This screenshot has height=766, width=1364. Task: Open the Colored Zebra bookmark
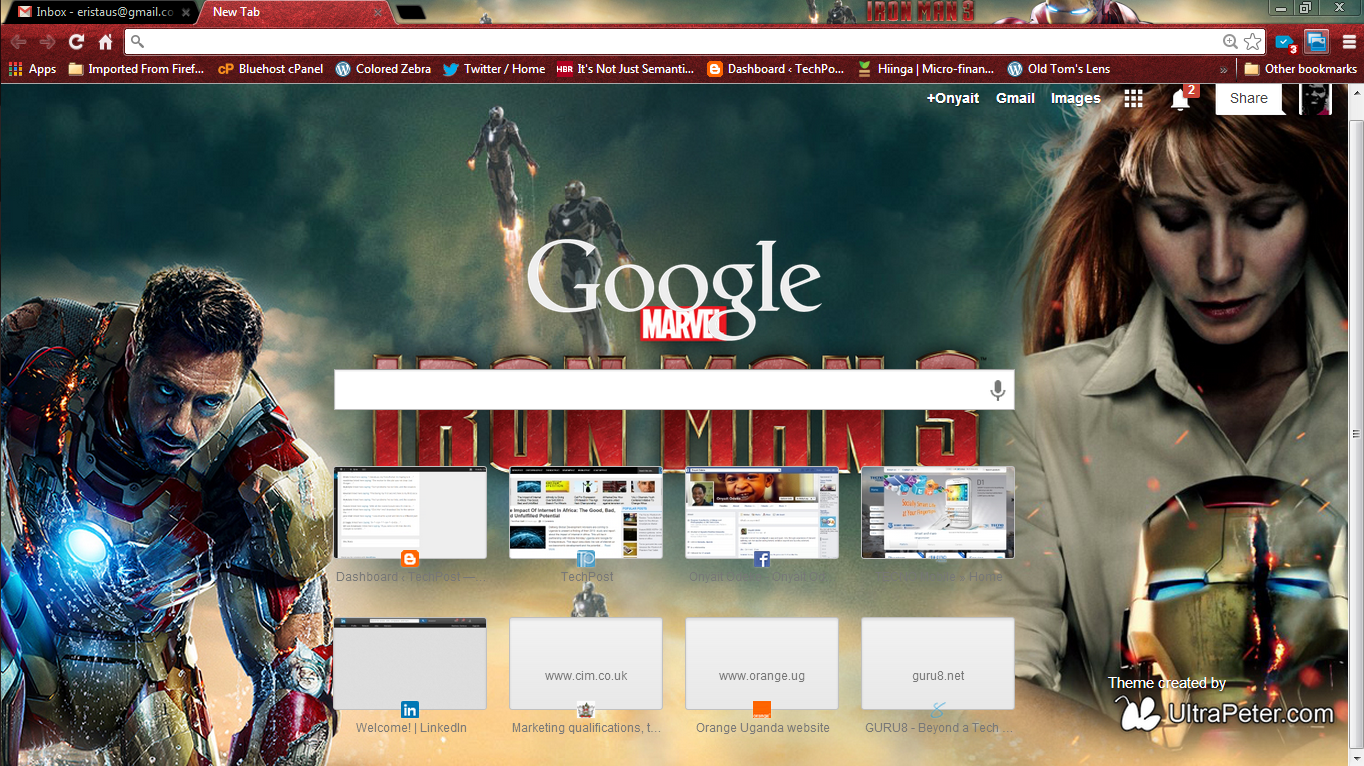(x=384, y=69)
